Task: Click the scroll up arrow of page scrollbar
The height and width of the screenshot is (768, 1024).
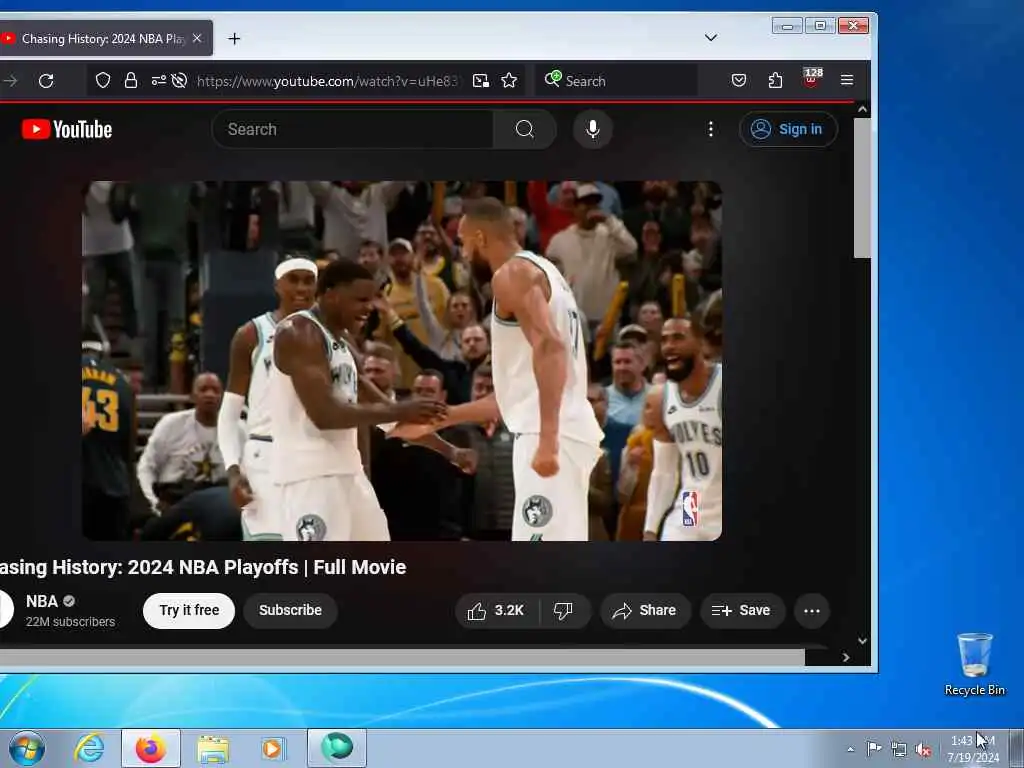Action: (862, 109)
